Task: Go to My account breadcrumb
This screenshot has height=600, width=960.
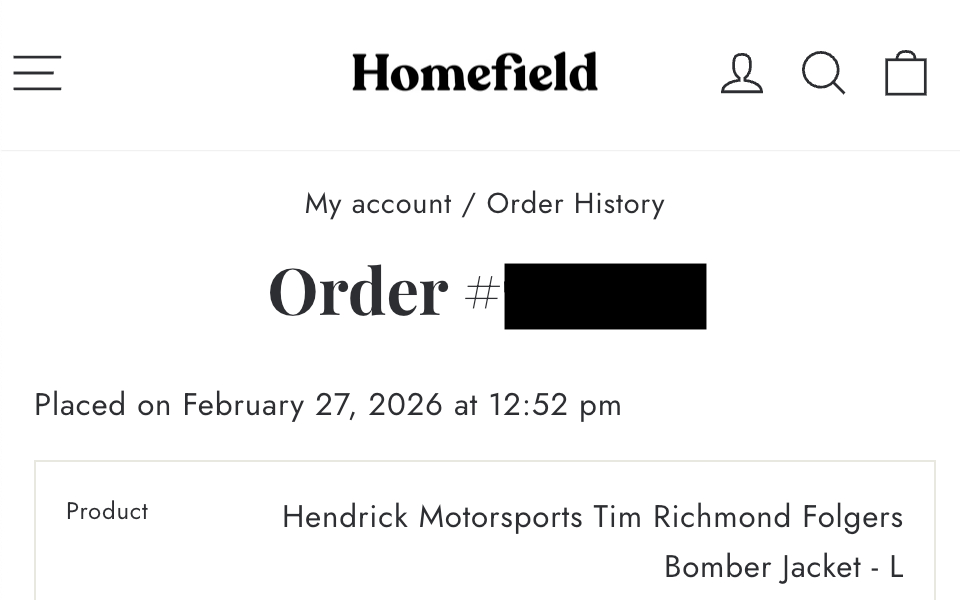Action: (x=378, y=204)
